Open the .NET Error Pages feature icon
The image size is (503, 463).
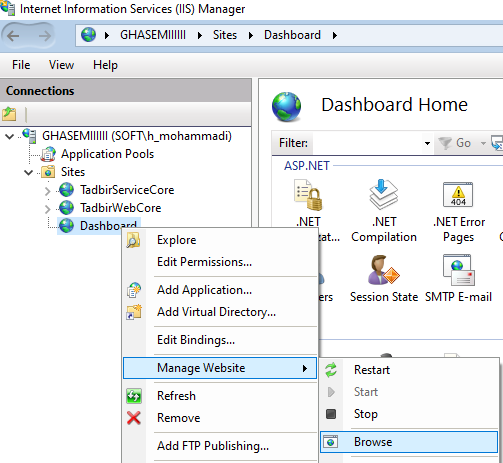pyautogui.click(x=458, y=195)
